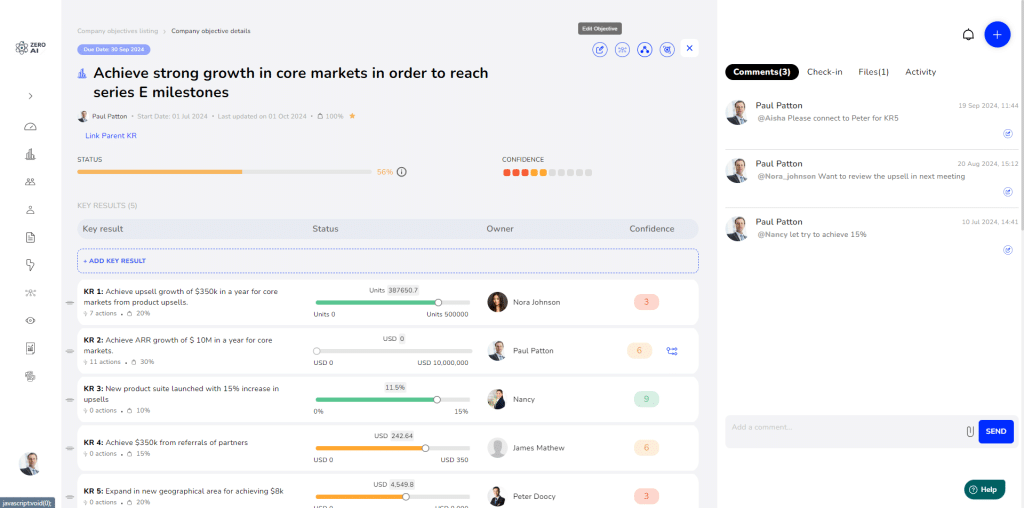Click the attachment paperclip in comment box
Image resolution: width=1024 pixels, height=508 pixels.
pos(969,431)
